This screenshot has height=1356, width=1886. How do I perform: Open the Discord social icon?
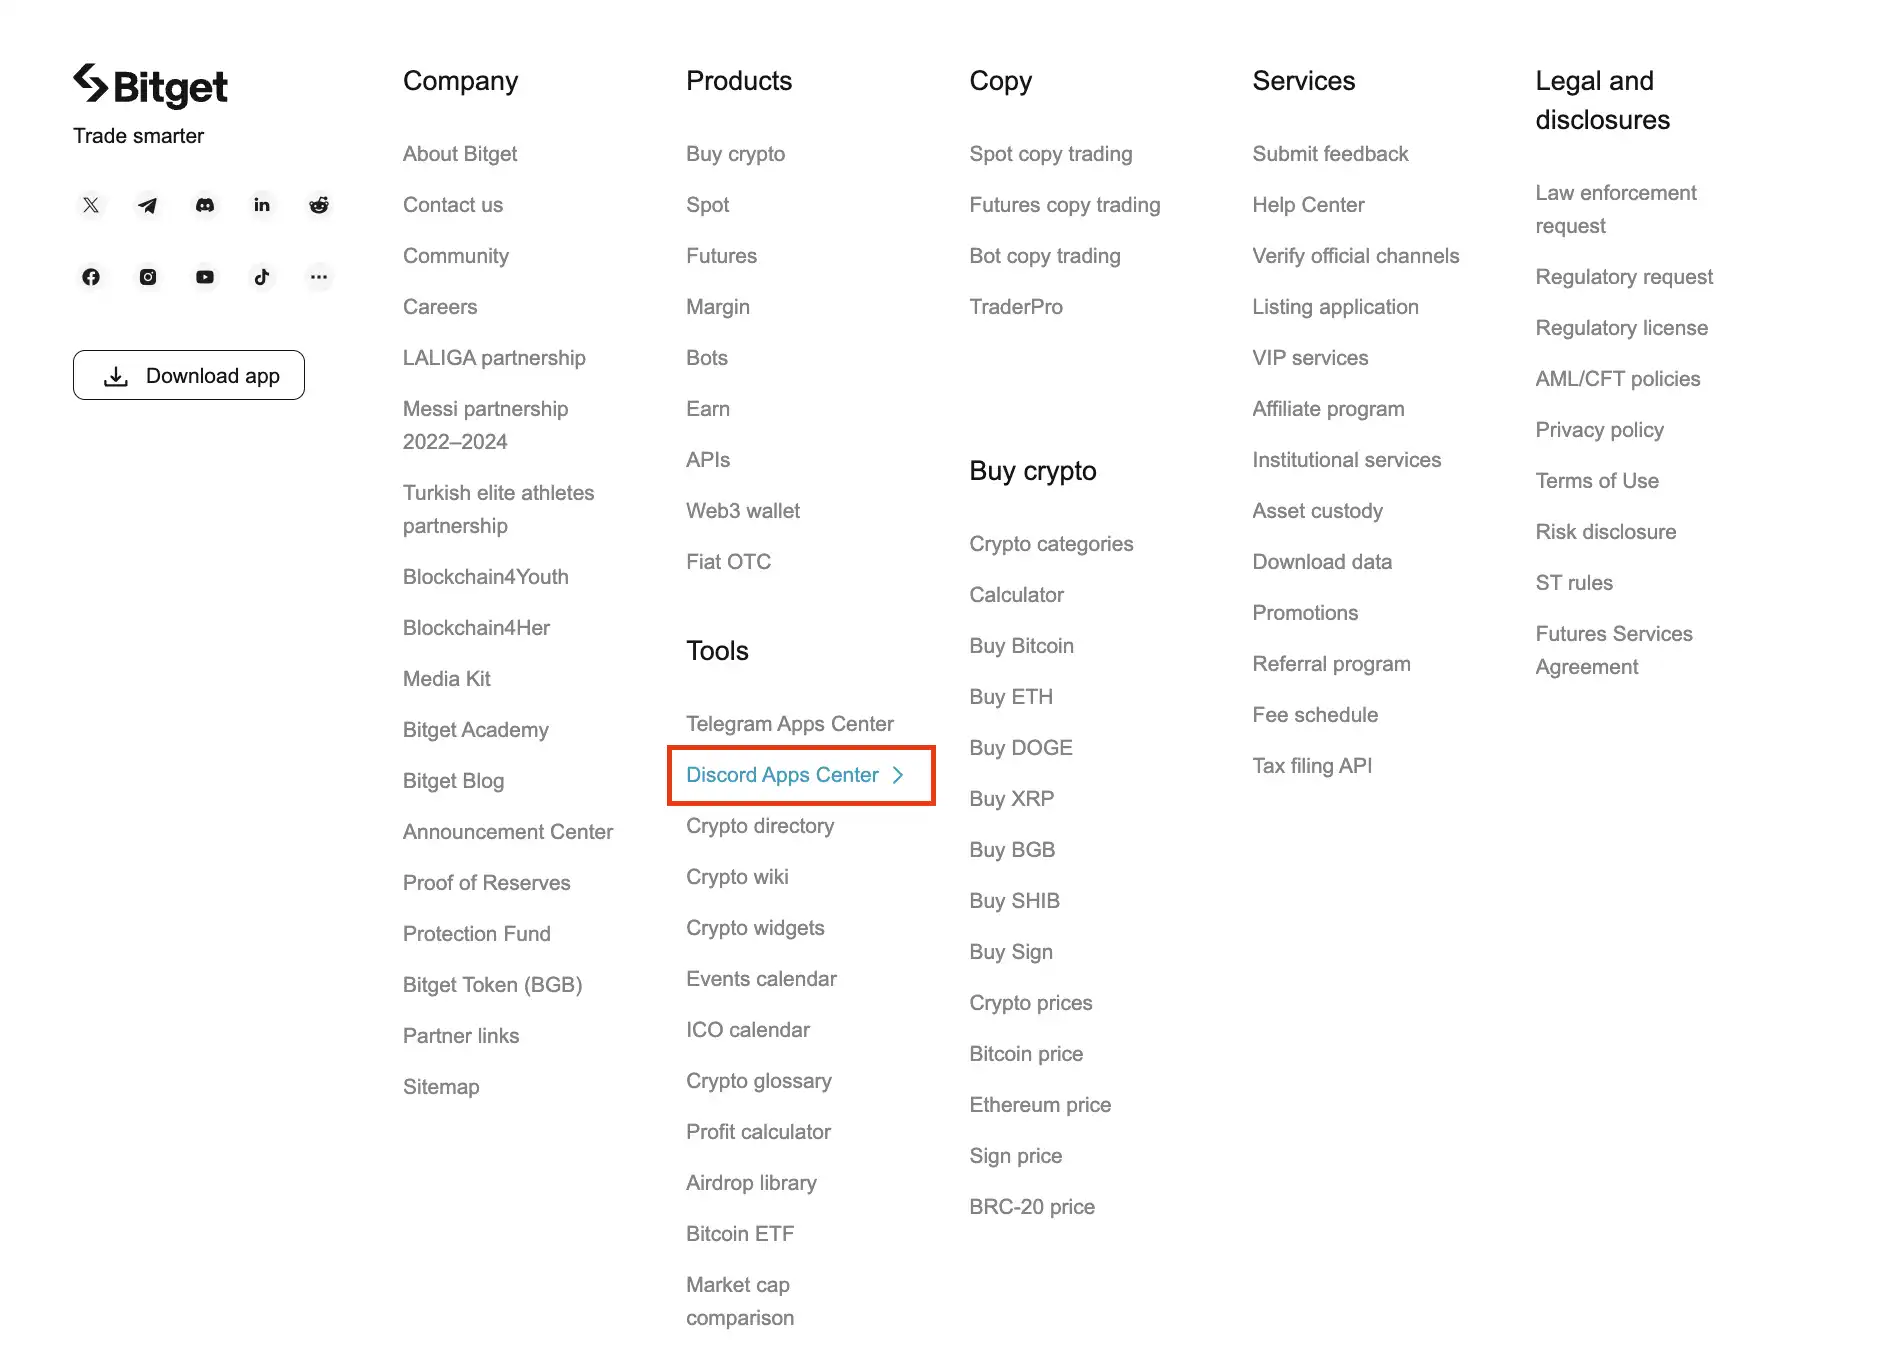click(205, 205)
